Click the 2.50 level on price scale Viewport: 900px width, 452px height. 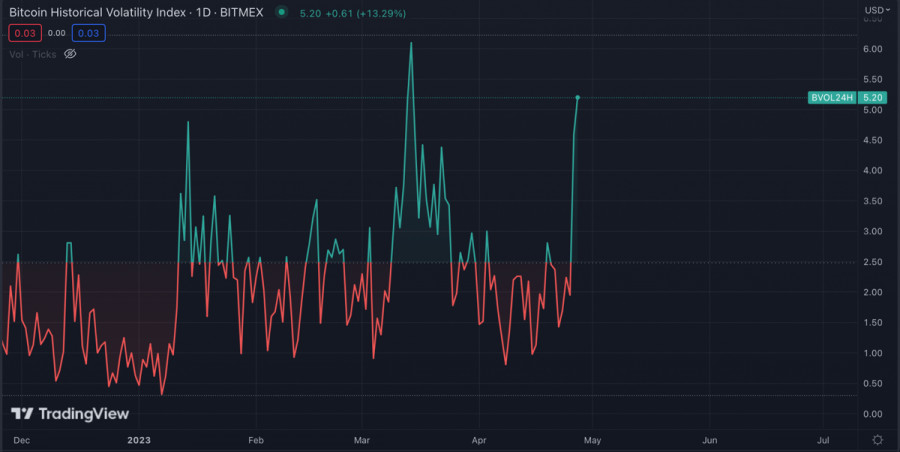[x=872, y=262]
